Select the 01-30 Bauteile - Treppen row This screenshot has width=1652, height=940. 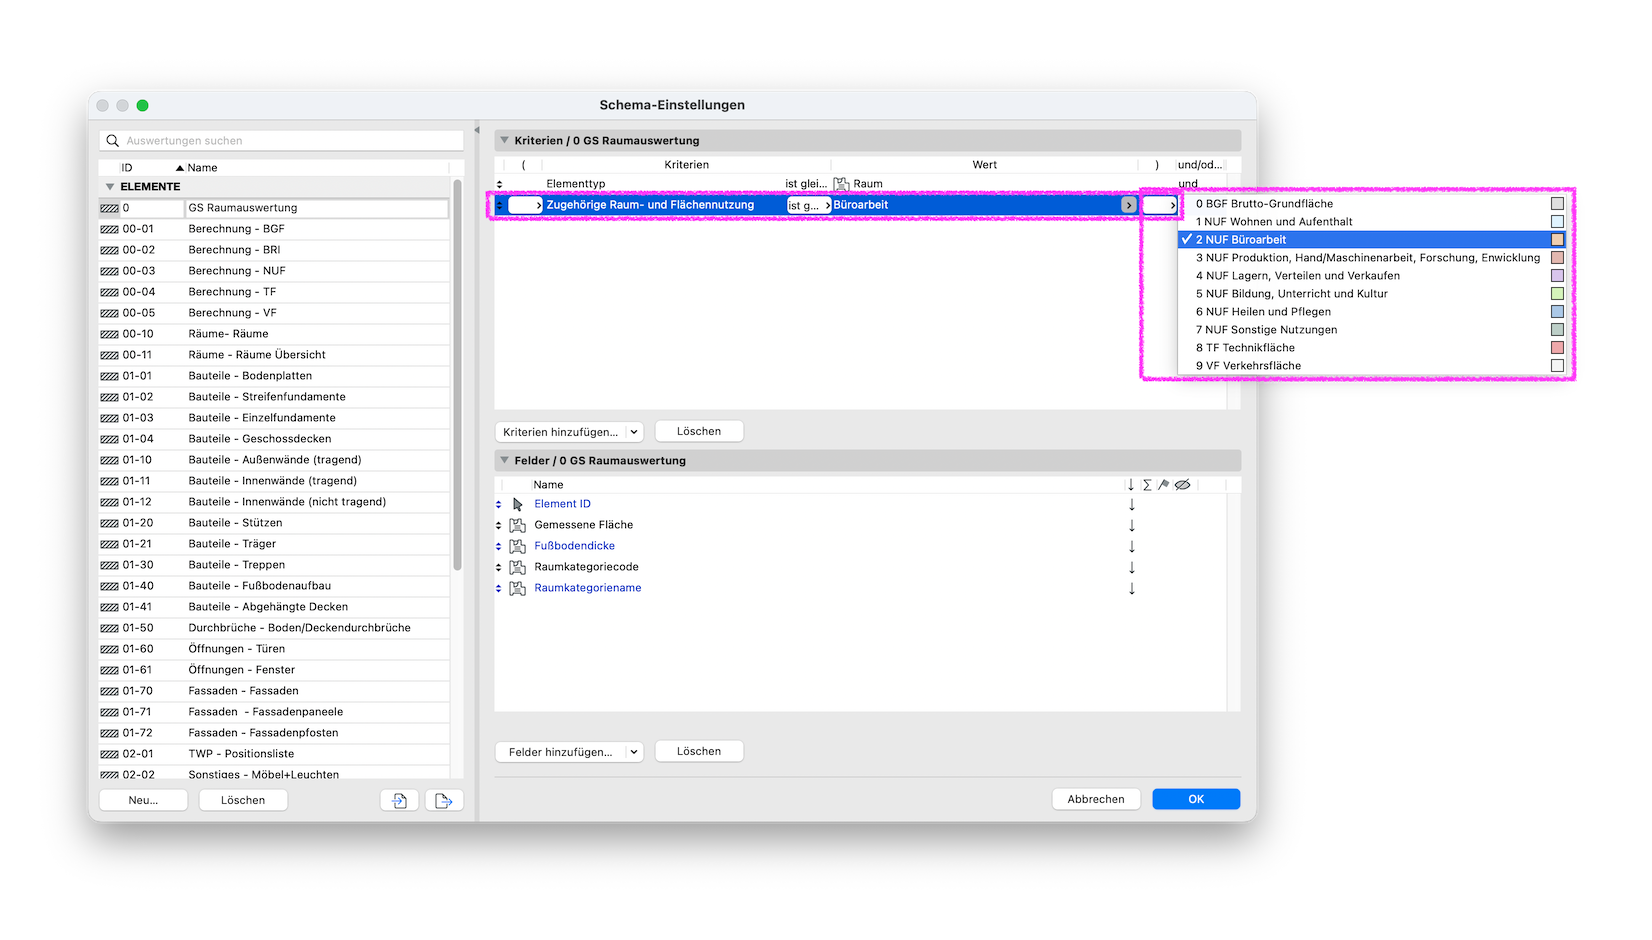click(x=274, y=565)
